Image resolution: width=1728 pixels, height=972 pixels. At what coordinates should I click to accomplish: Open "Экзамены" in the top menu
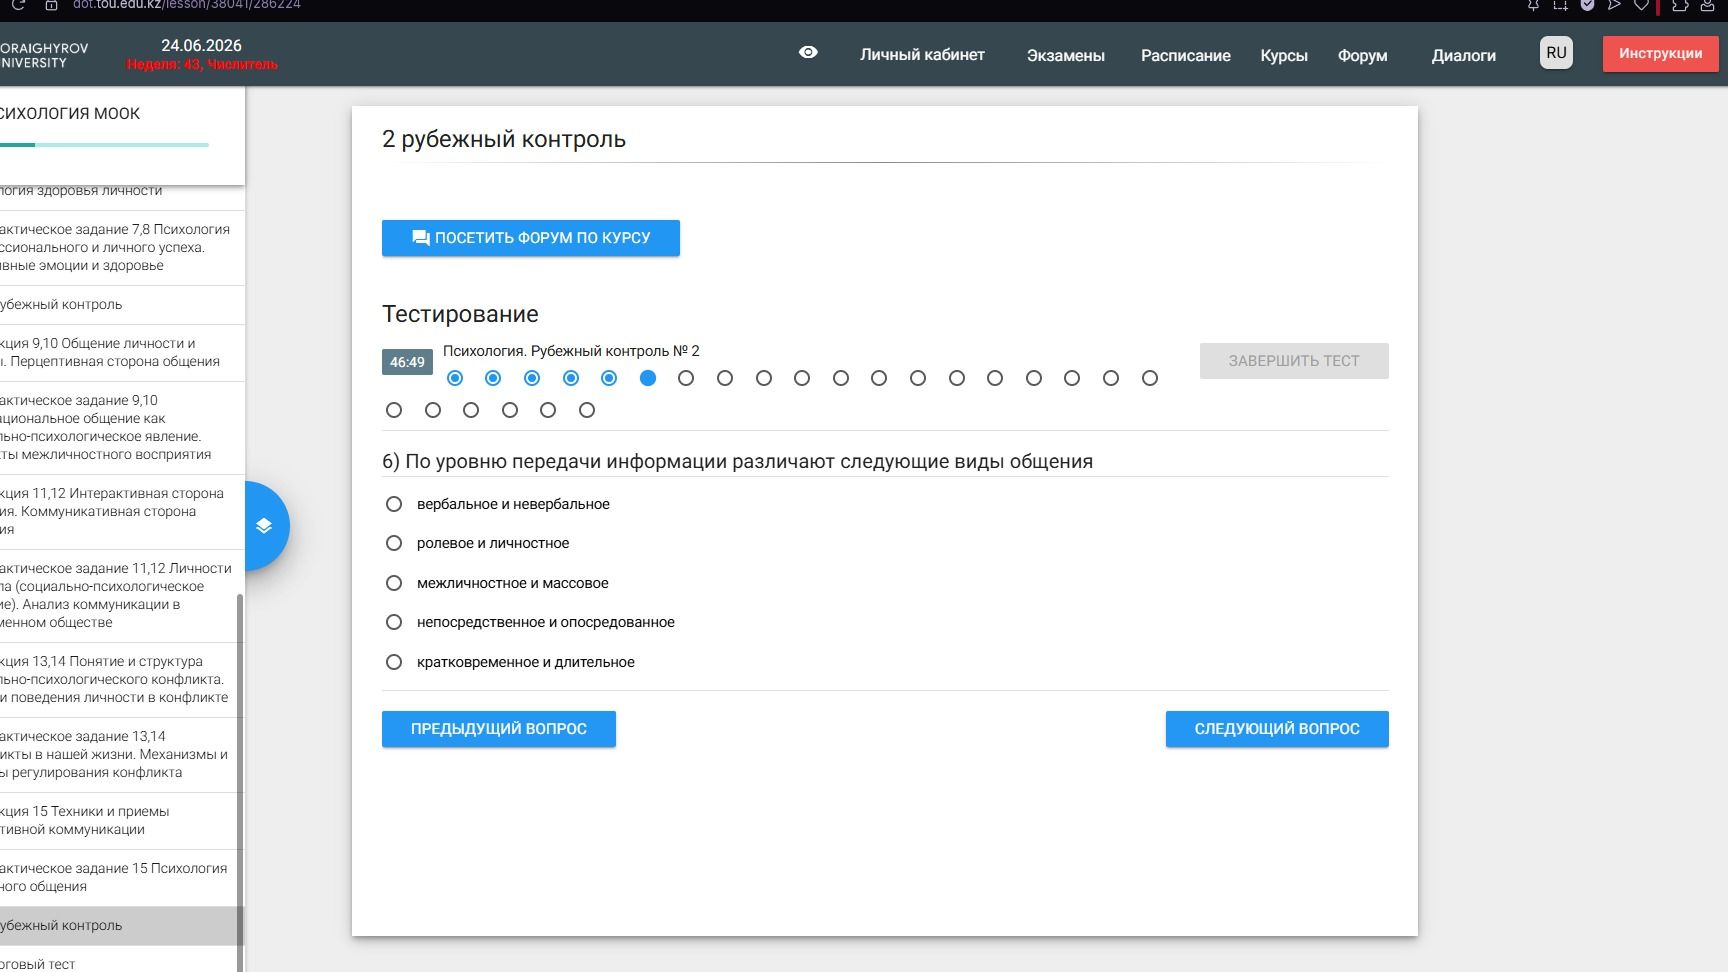1066,56
